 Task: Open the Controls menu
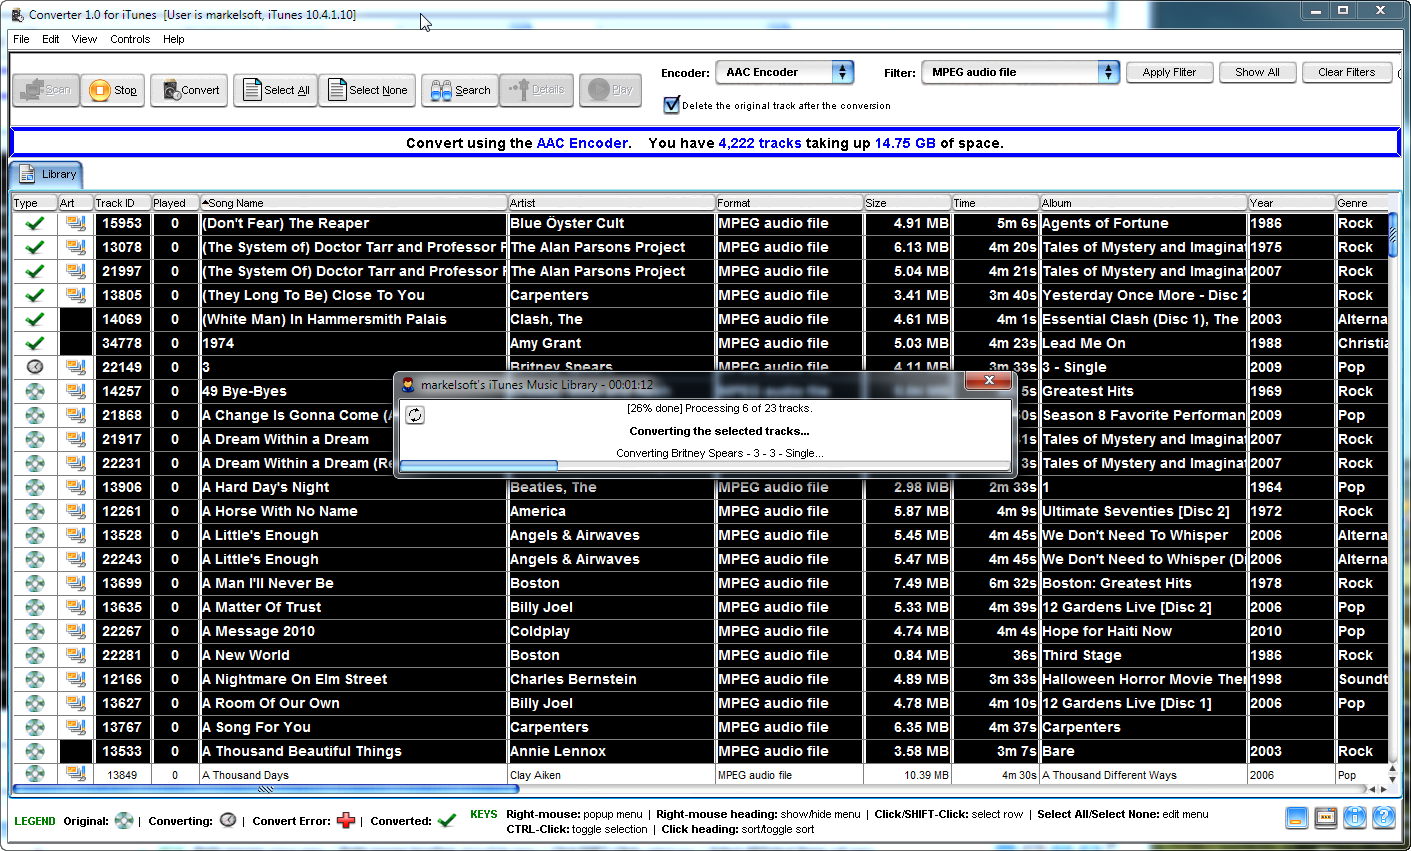tap(130, 39)
